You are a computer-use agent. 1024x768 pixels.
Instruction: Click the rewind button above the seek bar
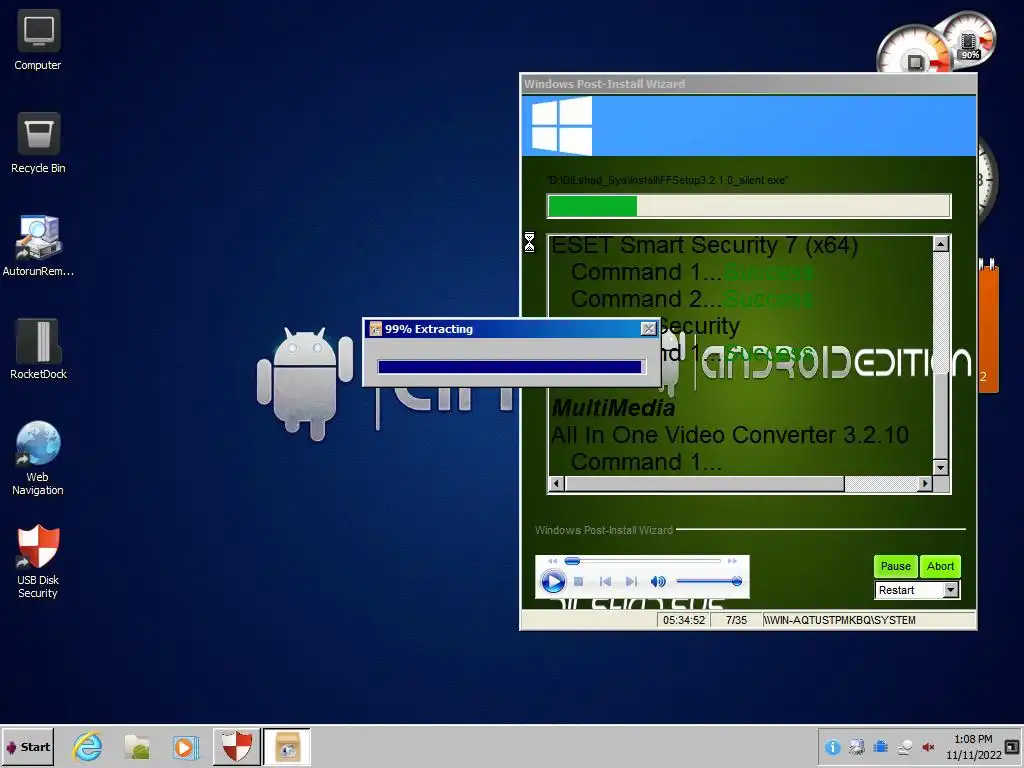pos(552,561)
